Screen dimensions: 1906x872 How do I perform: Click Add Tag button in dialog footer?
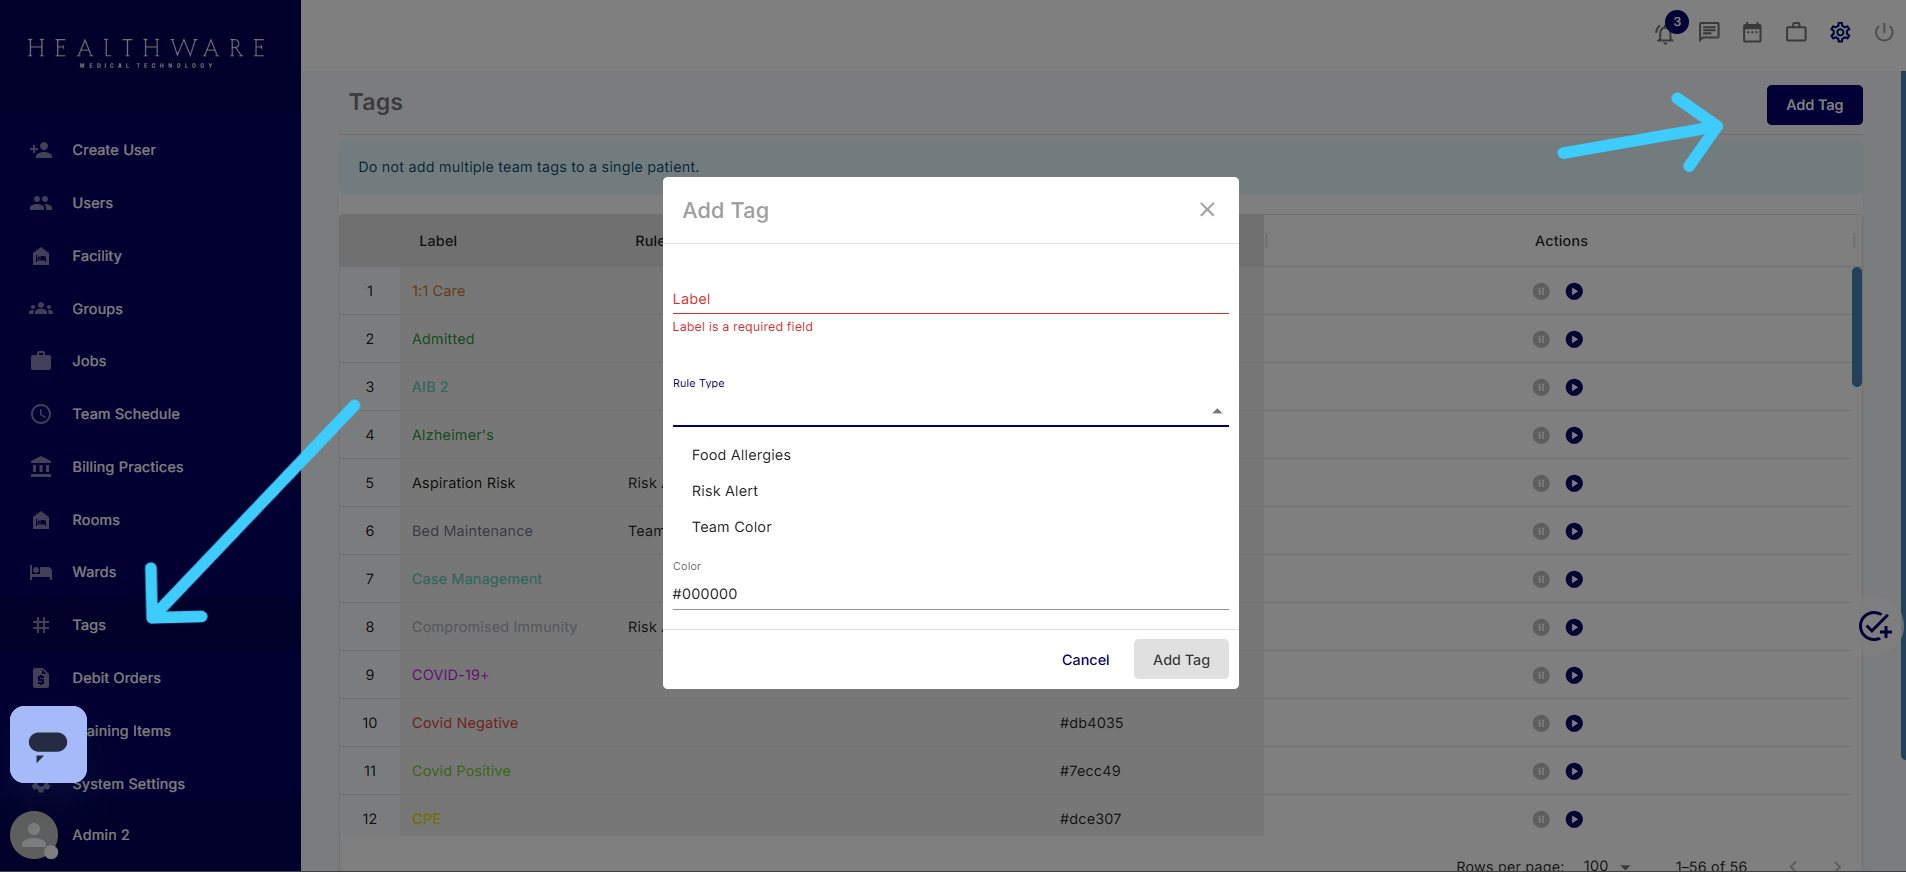[1181, 660]
